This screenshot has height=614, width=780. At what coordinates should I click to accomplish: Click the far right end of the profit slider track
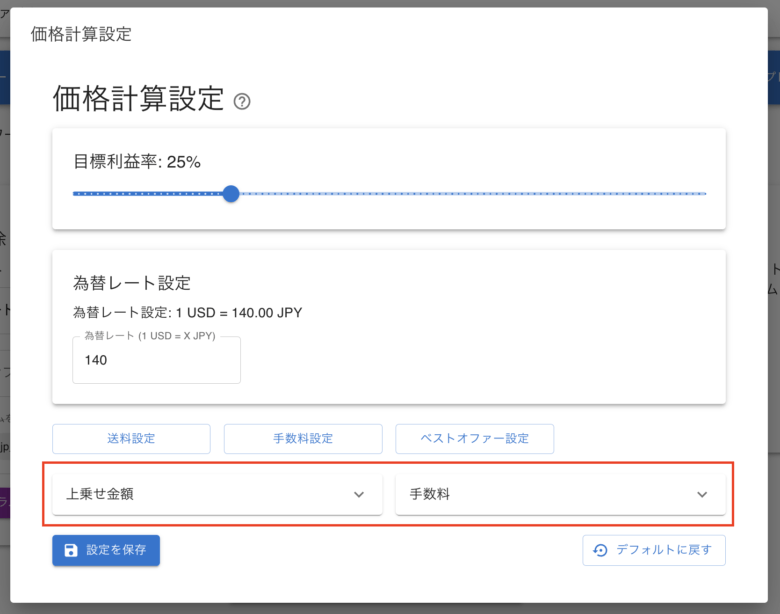coord(705,193)
